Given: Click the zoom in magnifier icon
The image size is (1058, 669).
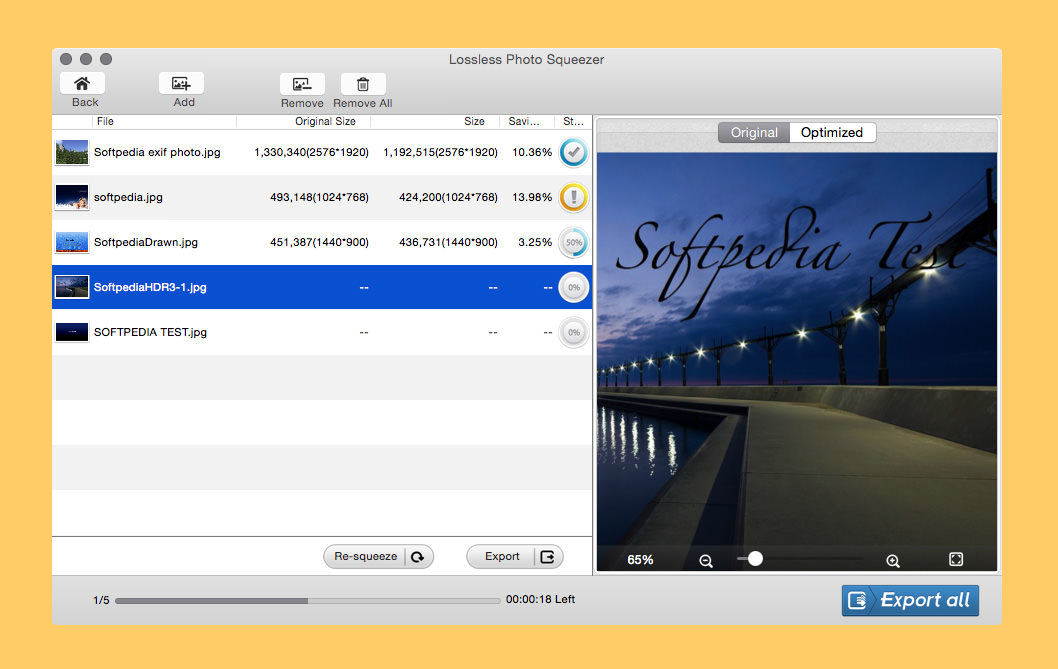Looking at the screenshot, I should click(x=893, y=560).
